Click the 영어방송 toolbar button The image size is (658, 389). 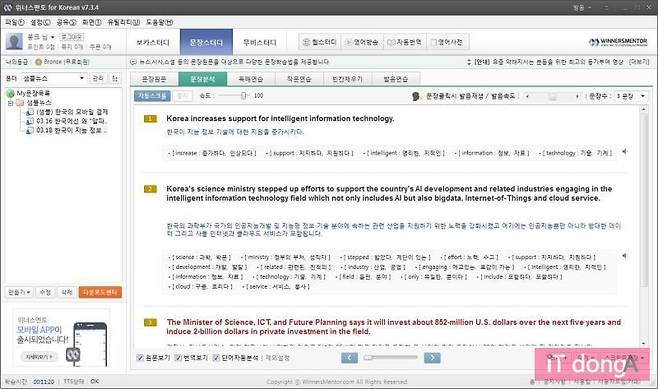362,42
